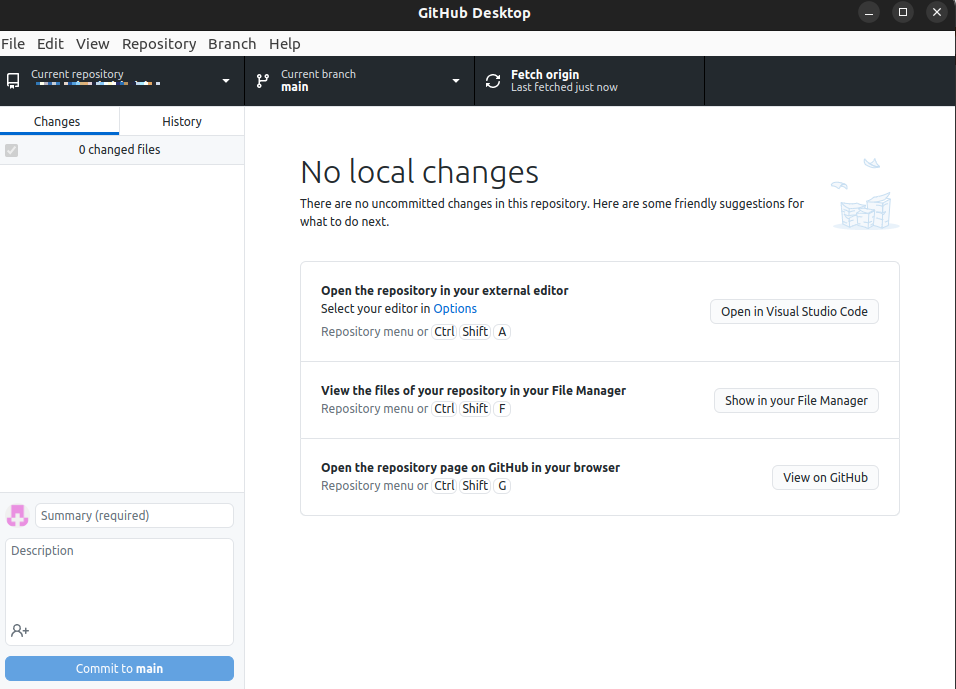Open the Repository menu
Image resolution: width=956 pixels, height=689 pixels.
[x=159, y=44]
